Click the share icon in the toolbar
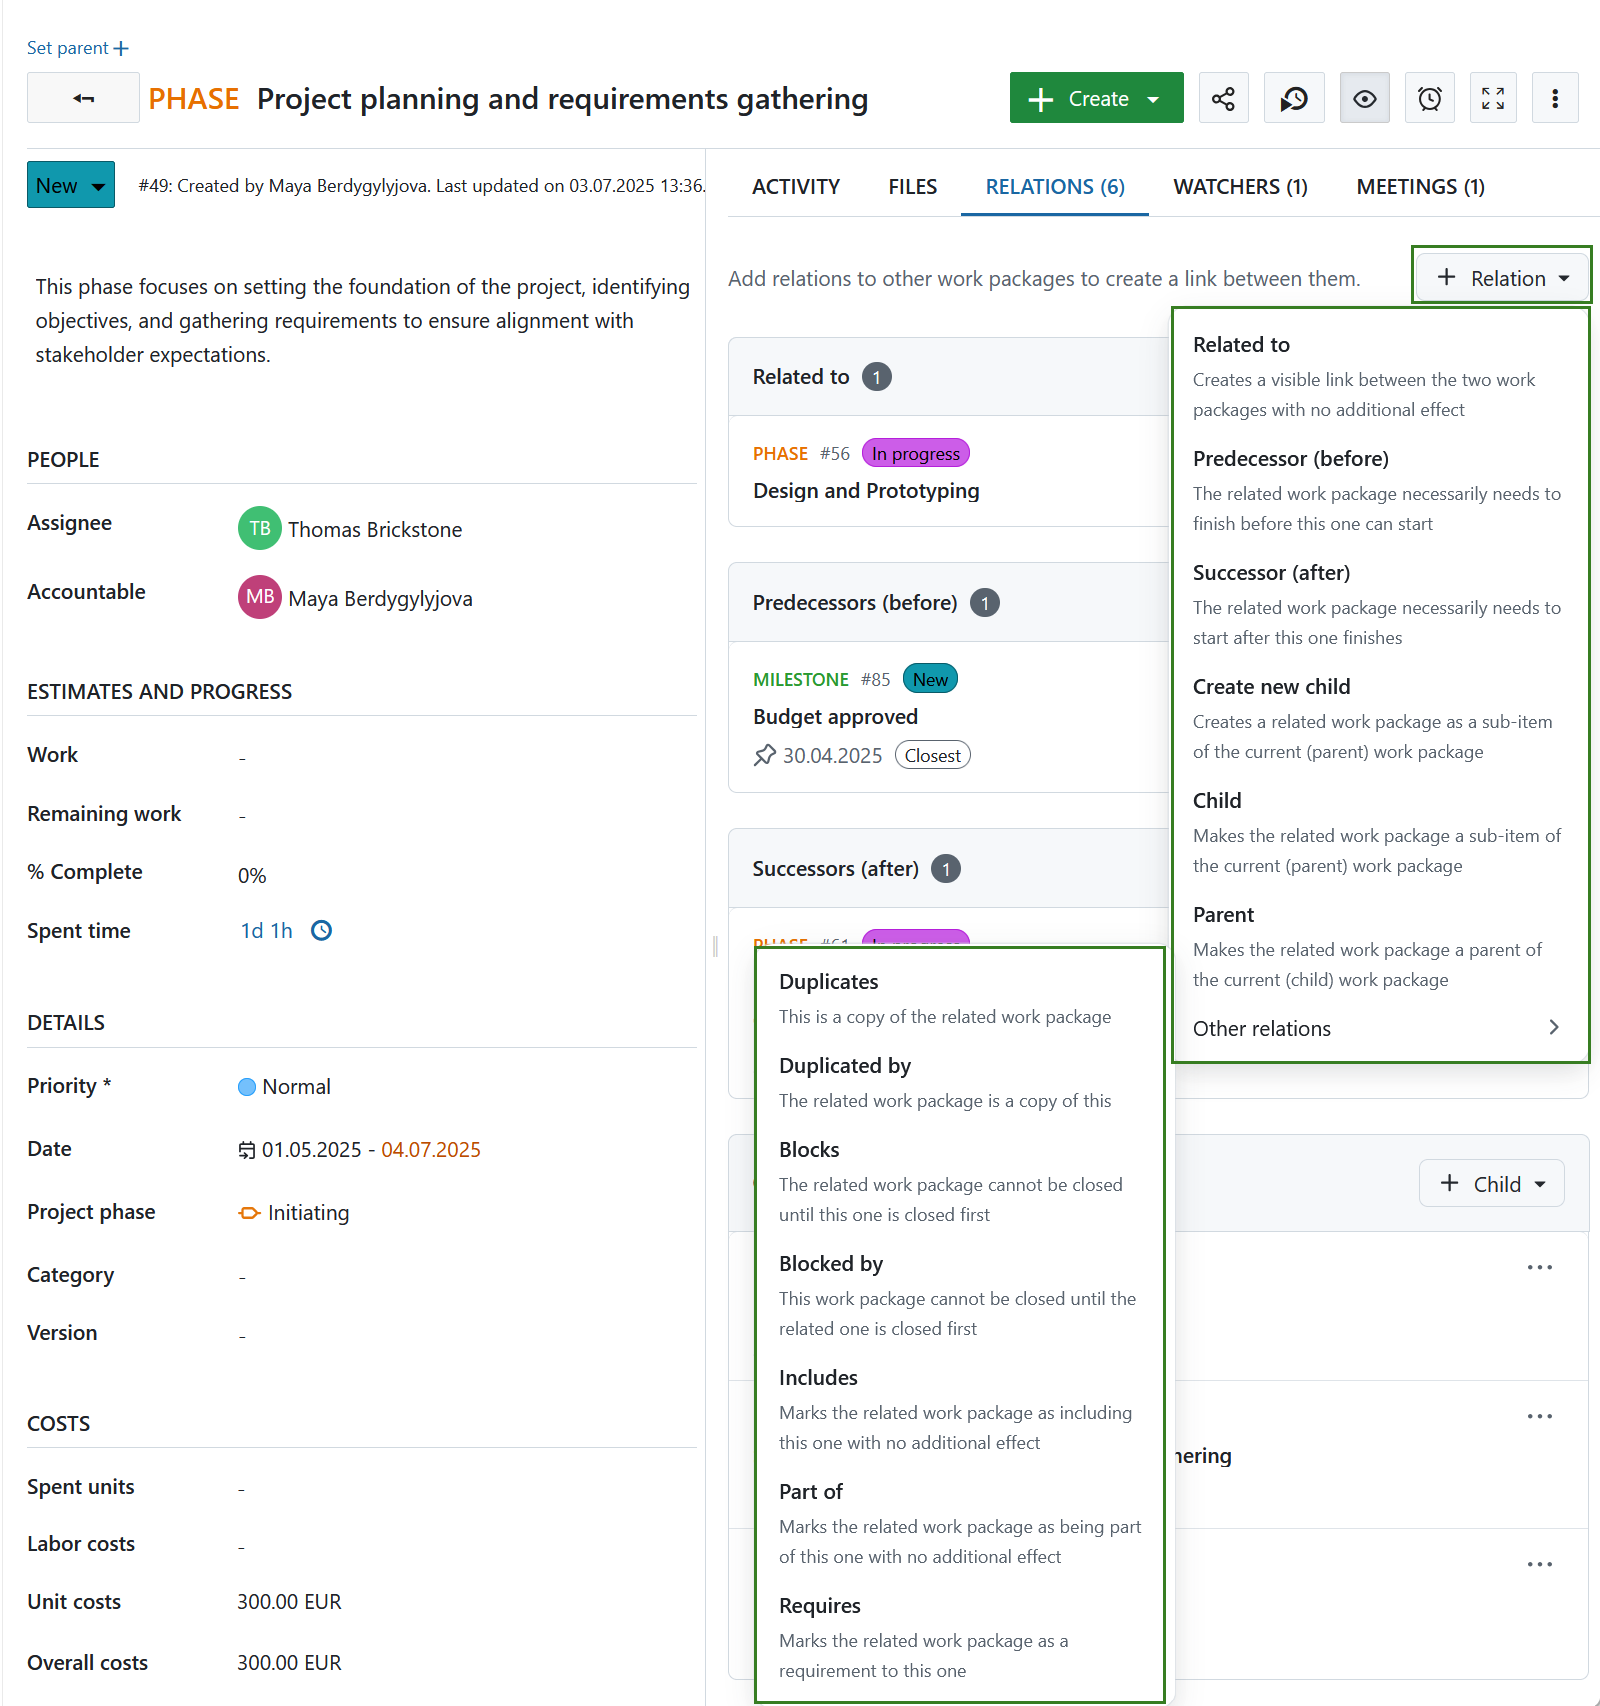Image resolution: width=1600 pixels, height=1706 pixels. tap(1223, 98)
